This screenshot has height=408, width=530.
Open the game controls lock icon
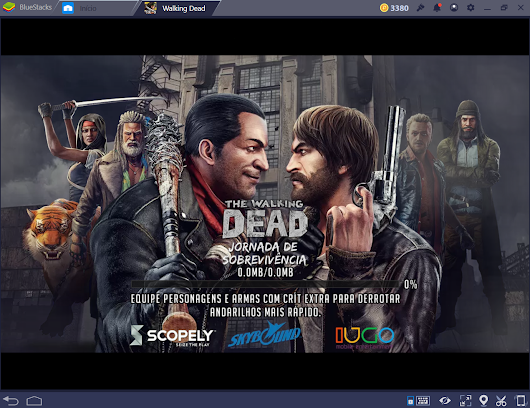click(410, 401)
